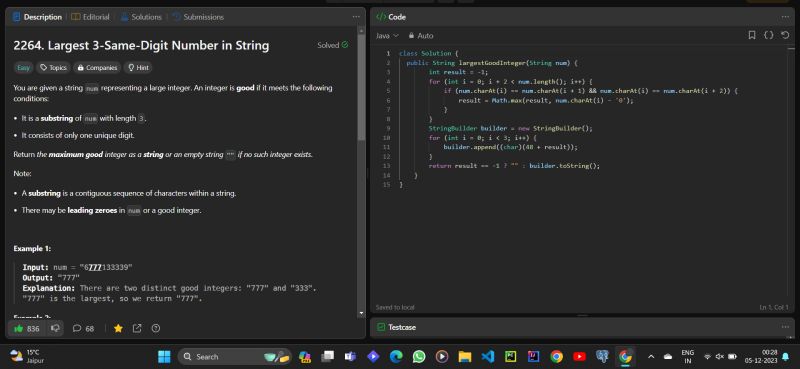Click the Code panel header label
Screen dimensions: 800x369
pyautogui.click(x=391, y=17)
